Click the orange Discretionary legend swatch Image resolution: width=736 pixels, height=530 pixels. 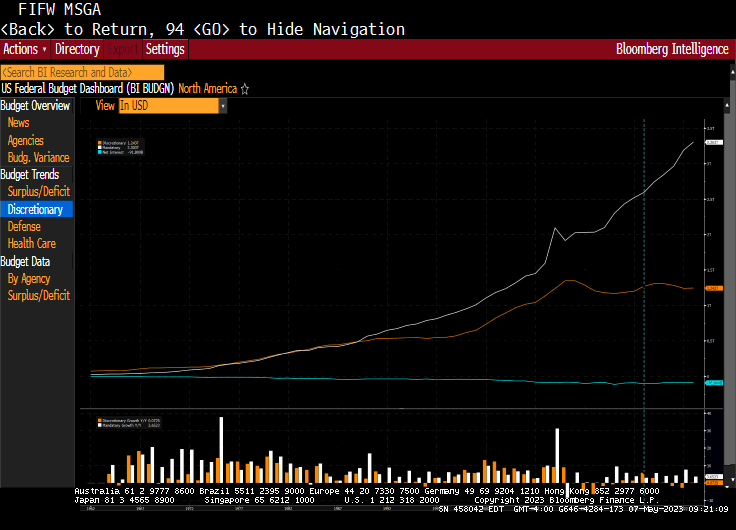99,143
